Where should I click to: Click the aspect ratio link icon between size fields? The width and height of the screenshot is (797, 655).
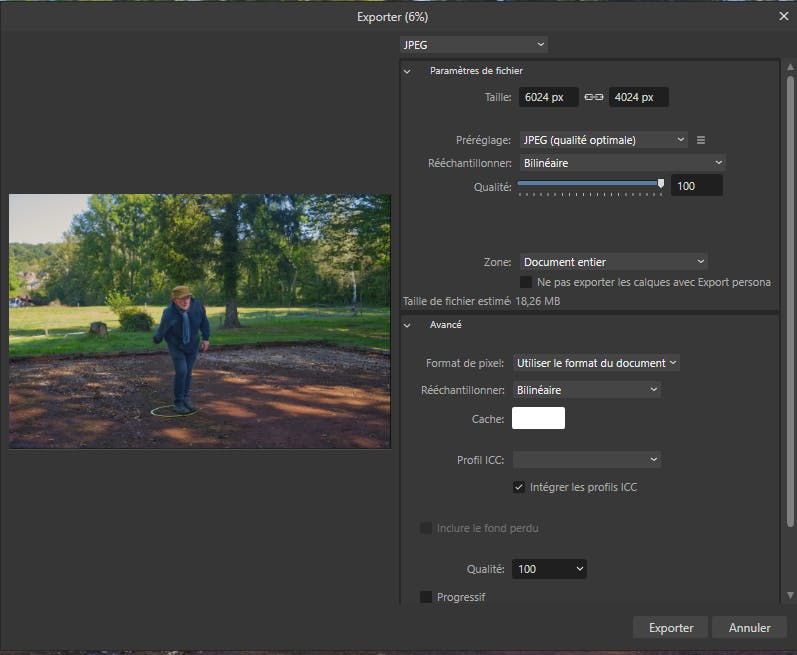(x=594, y=97)
